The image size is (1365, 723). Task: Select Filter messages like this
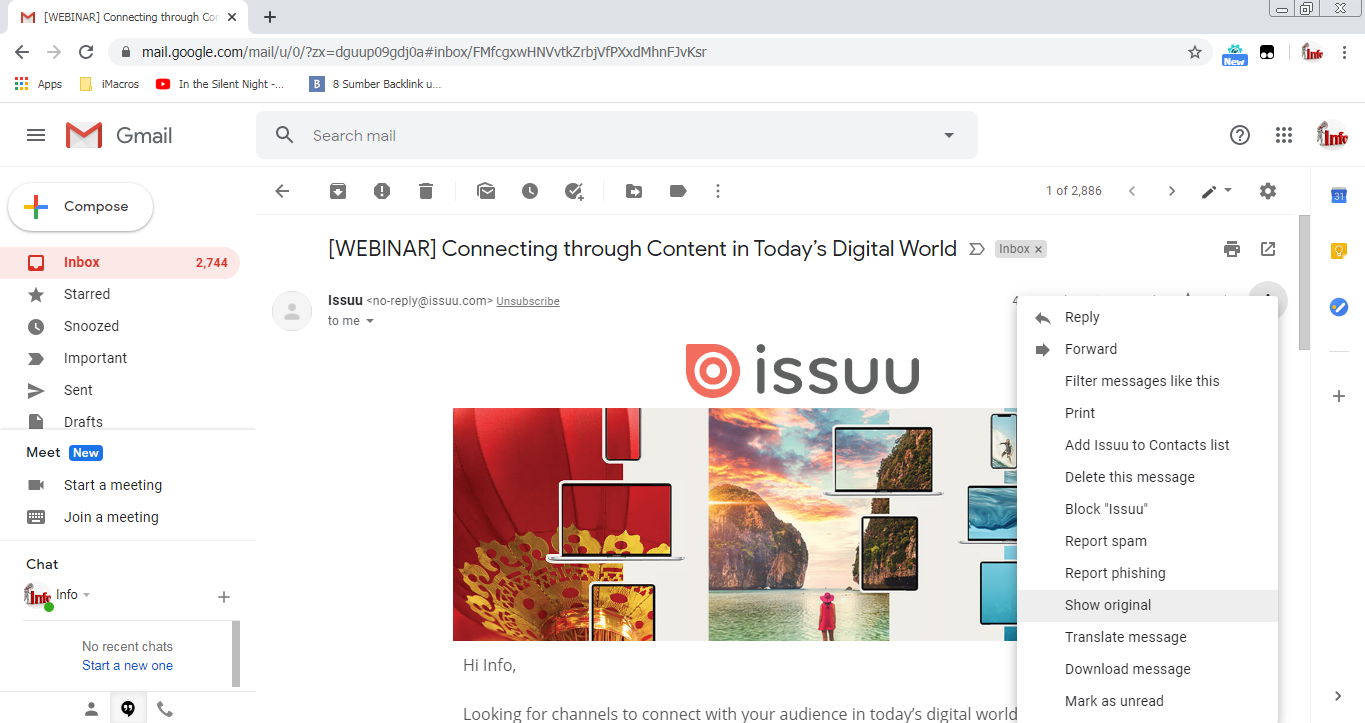click(x=1147, y=381)
